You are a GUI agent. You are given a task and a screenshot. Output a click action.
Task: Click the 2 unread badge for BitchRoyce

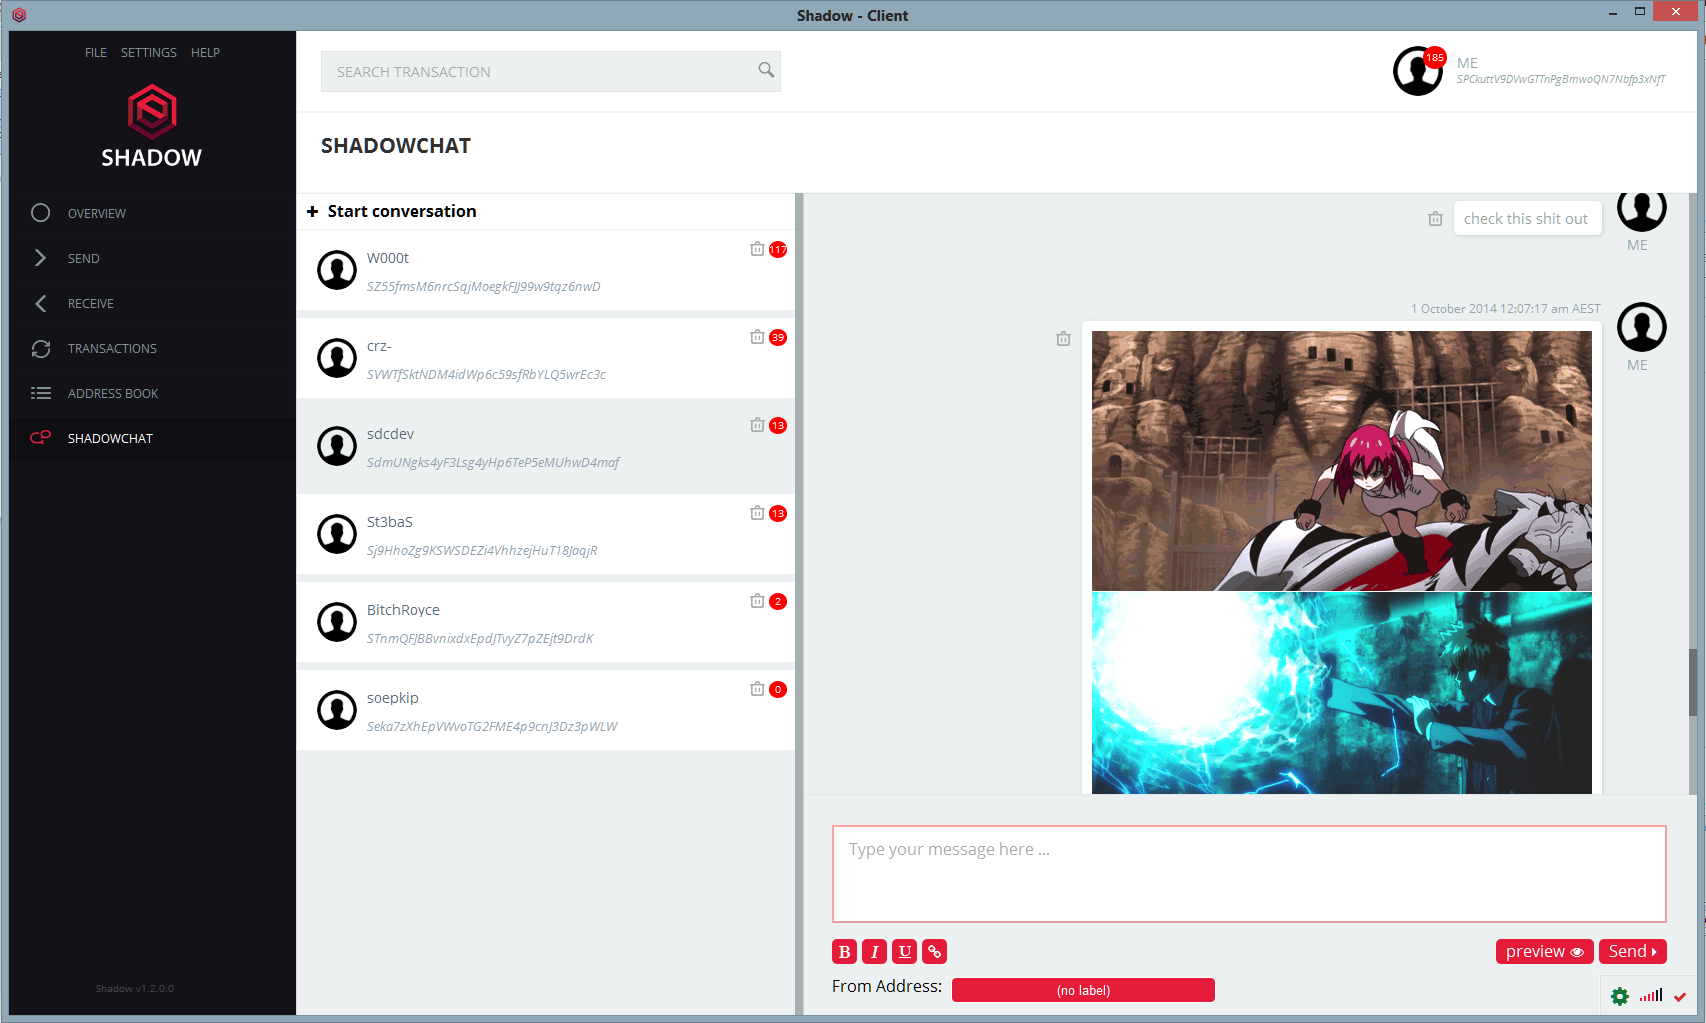coord(778,602)
